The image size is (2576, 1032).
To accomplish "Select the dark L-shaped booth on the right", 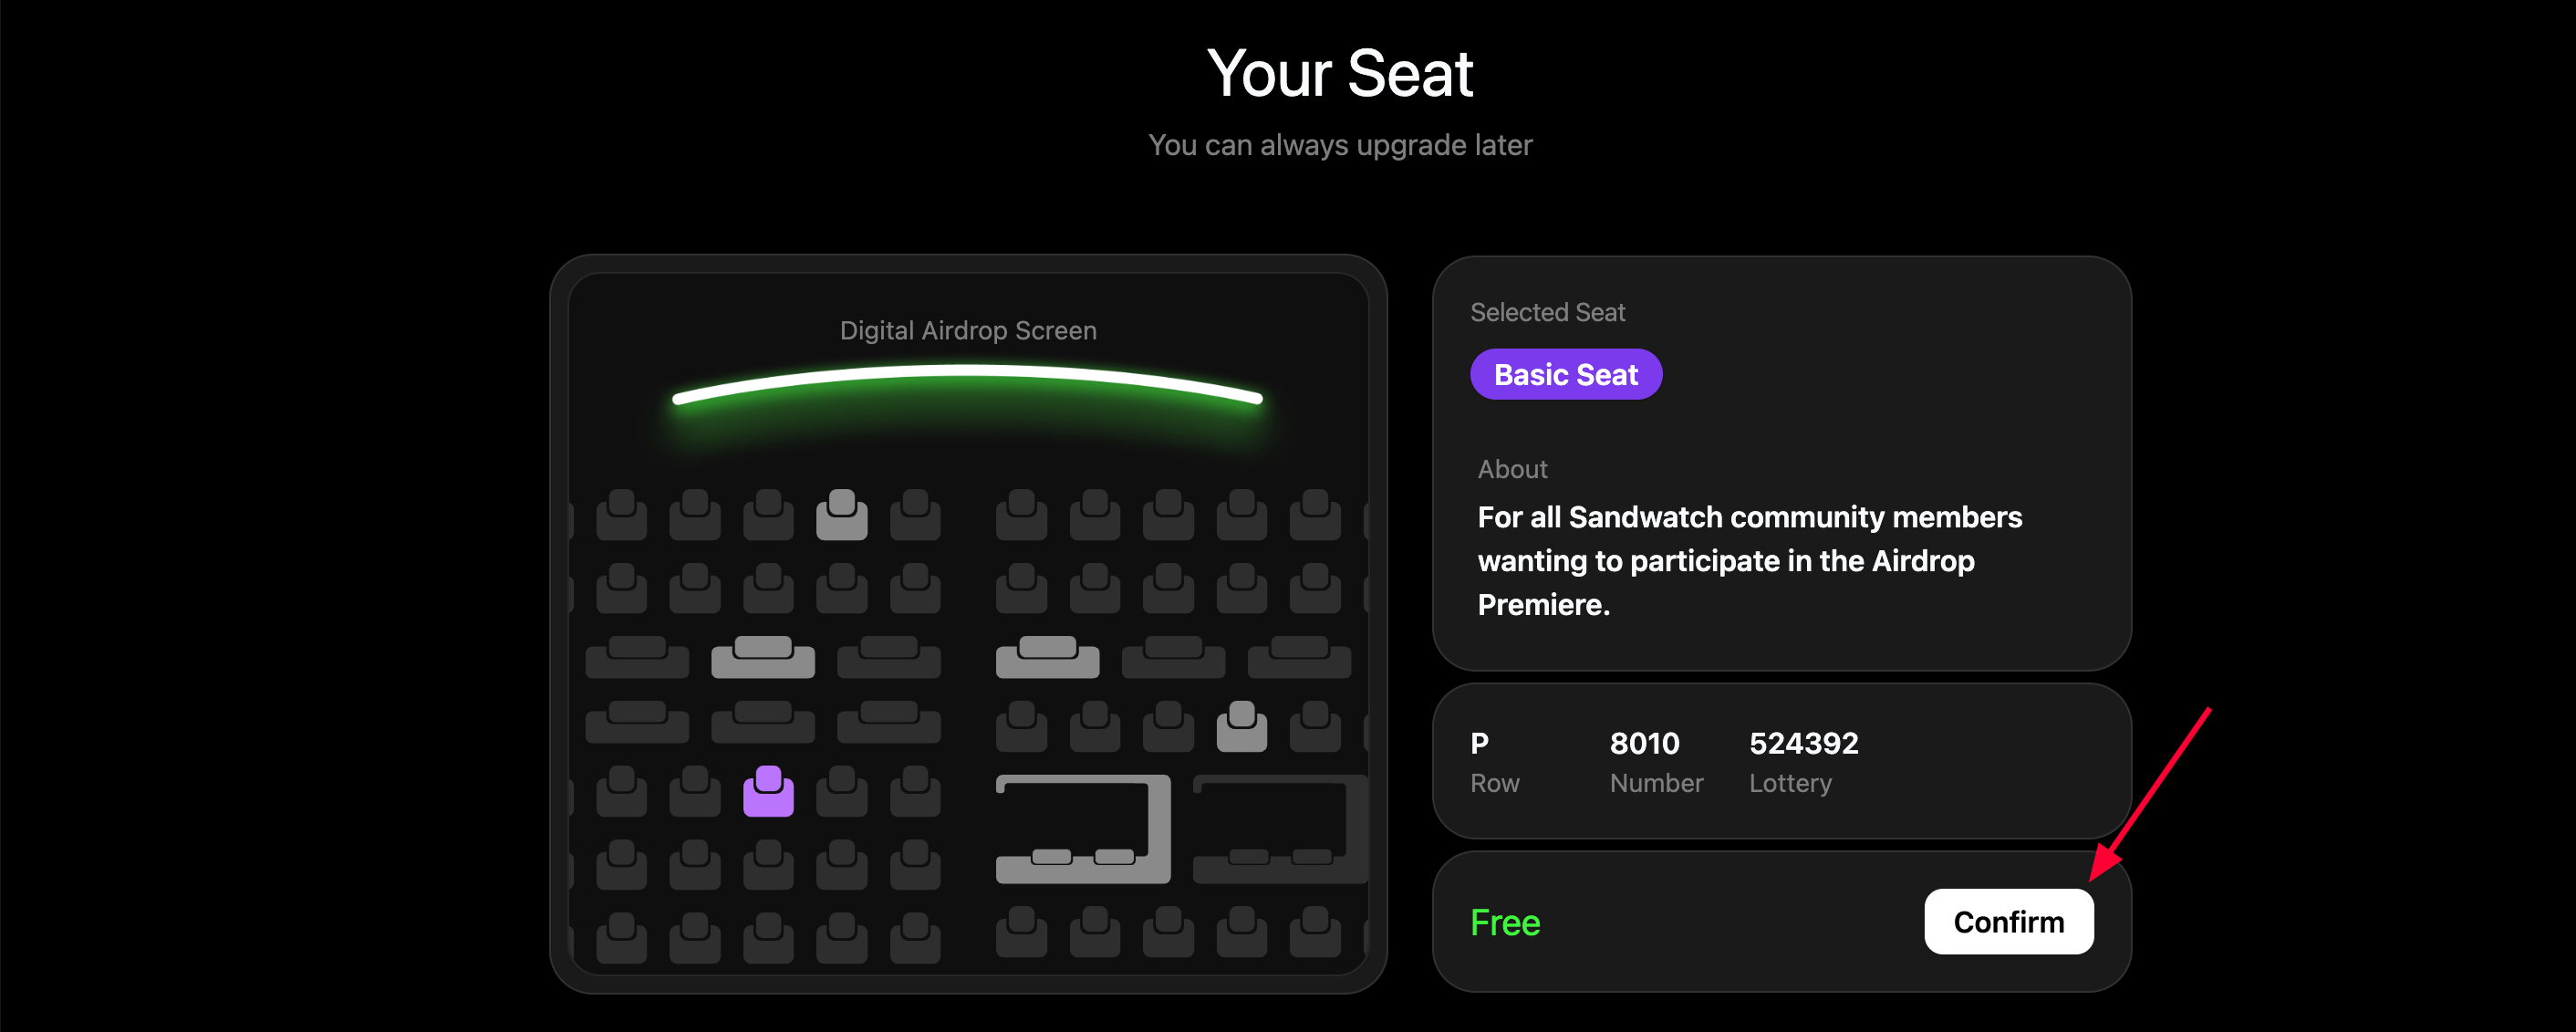I will coord(1280,830).
